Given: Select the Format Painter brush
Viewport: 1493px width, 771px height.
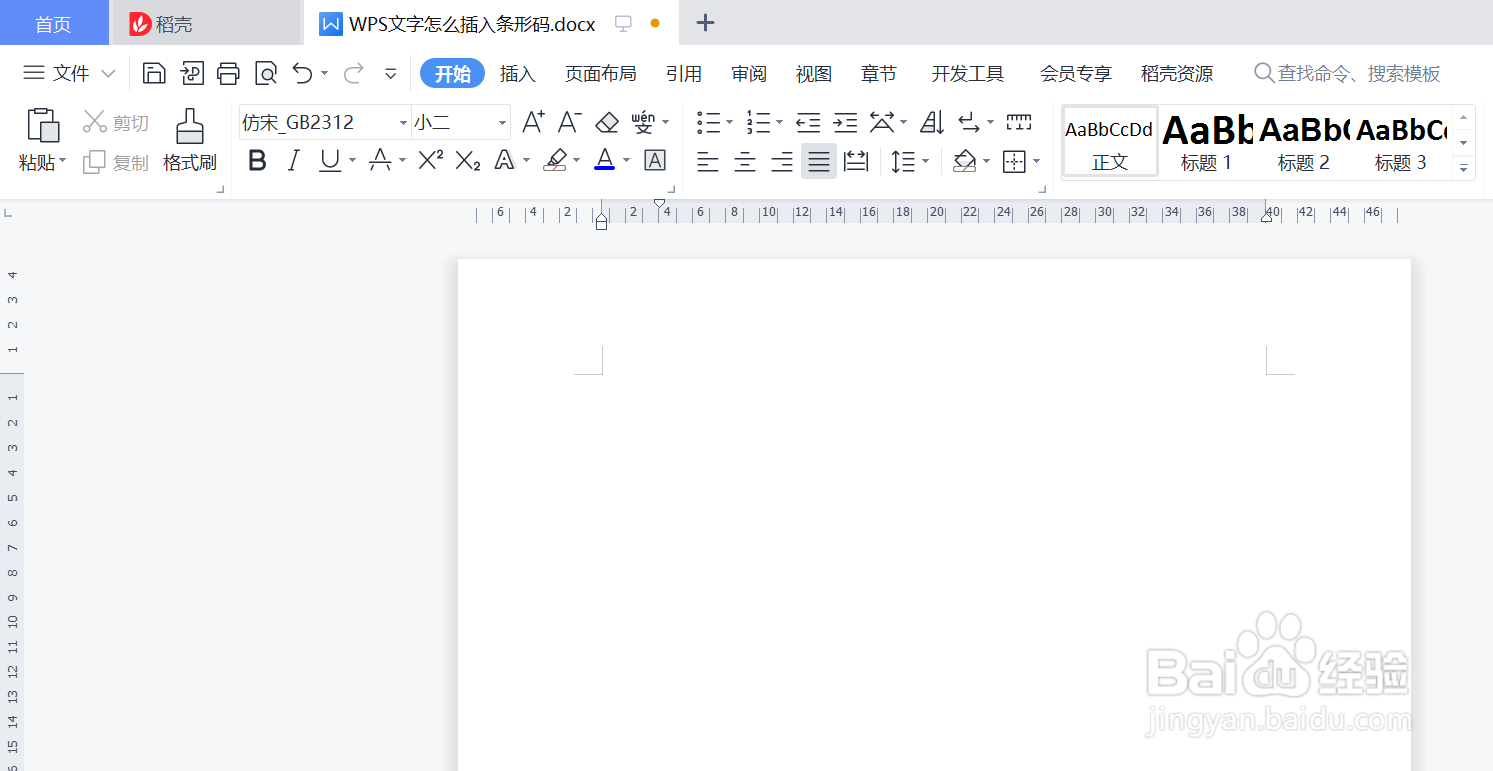Looking at the screenshot, I should click(190, 126).
